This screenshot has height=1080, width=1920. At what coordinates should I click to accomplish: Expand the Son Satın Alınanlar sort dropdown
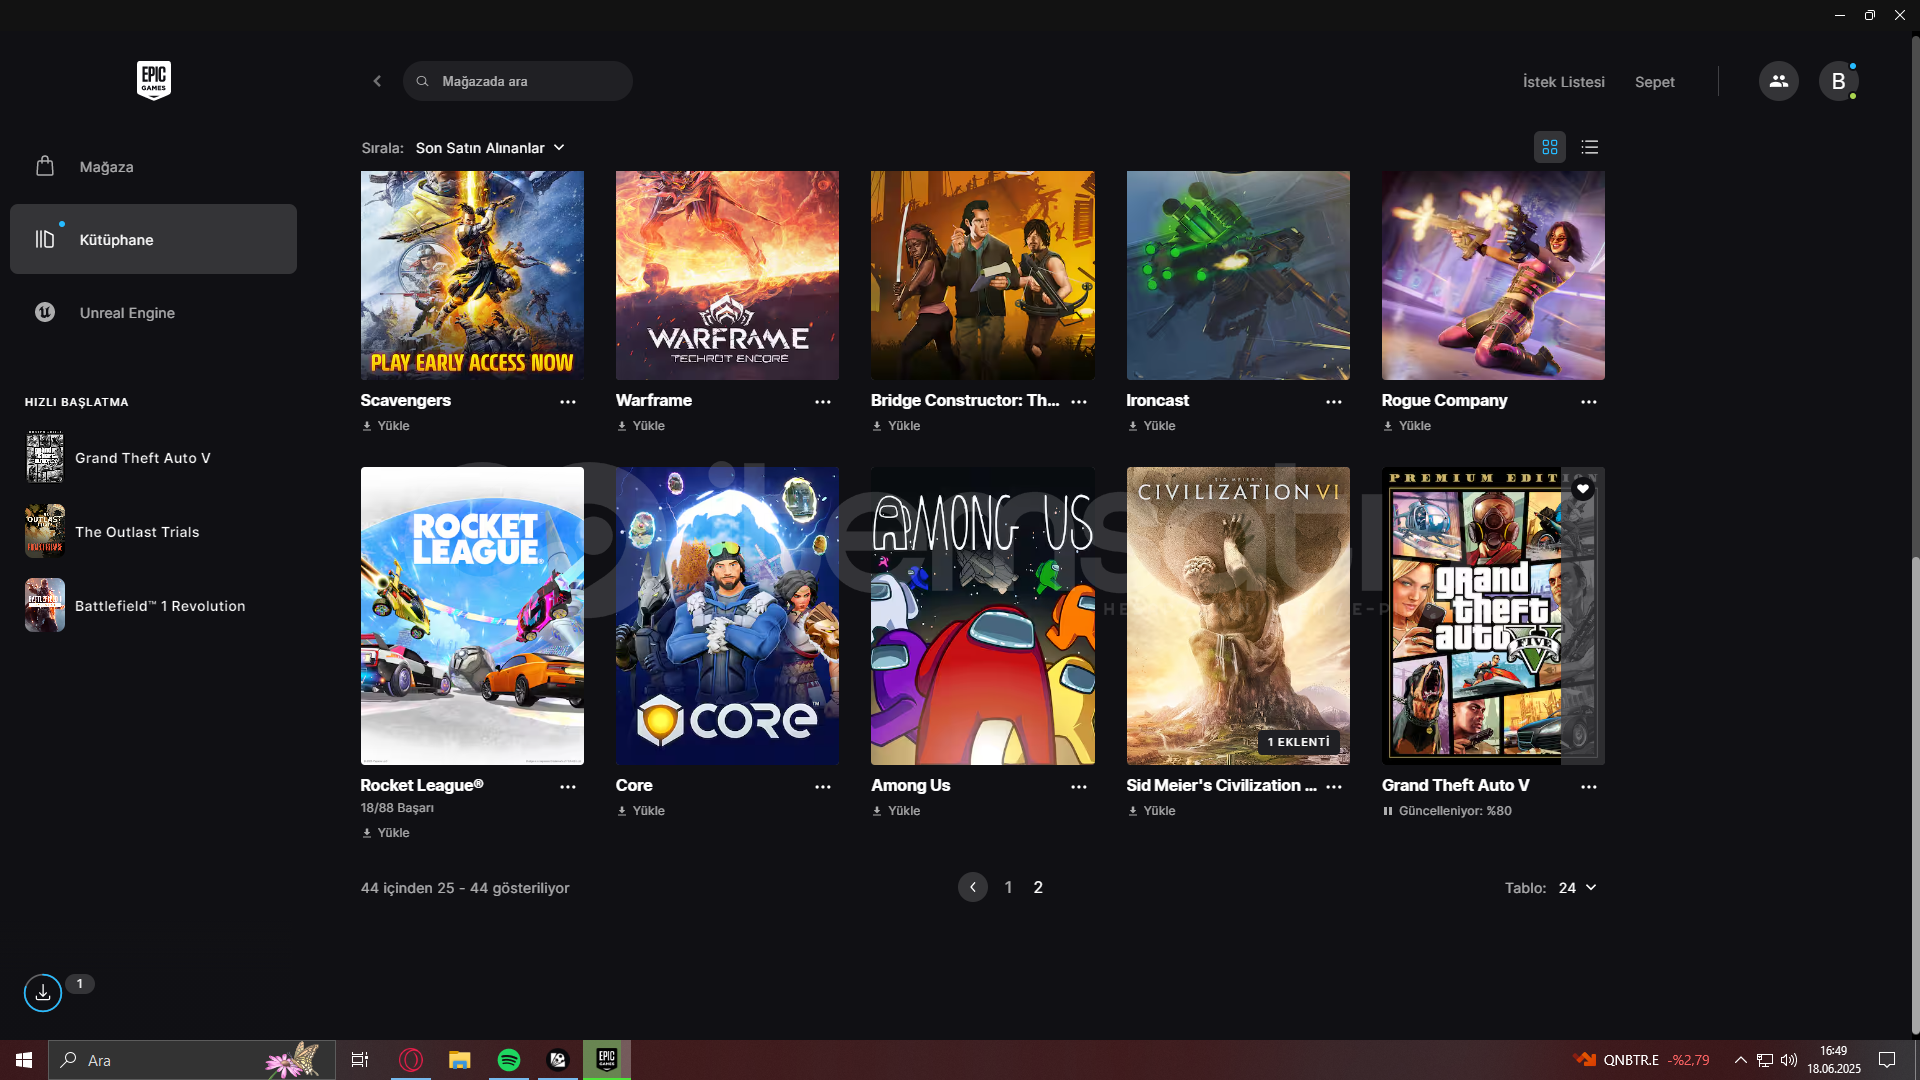pyautogui.click(x=490, y=148)
